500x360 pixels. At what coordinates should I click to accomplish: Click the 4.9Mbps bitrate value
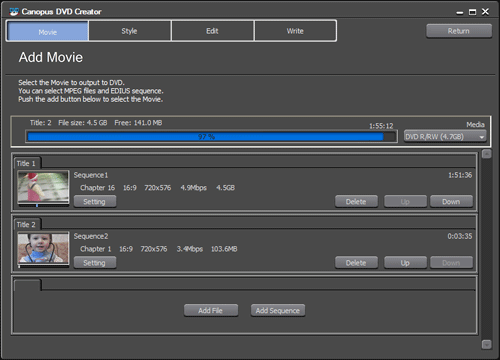click(x=194, y=188)
